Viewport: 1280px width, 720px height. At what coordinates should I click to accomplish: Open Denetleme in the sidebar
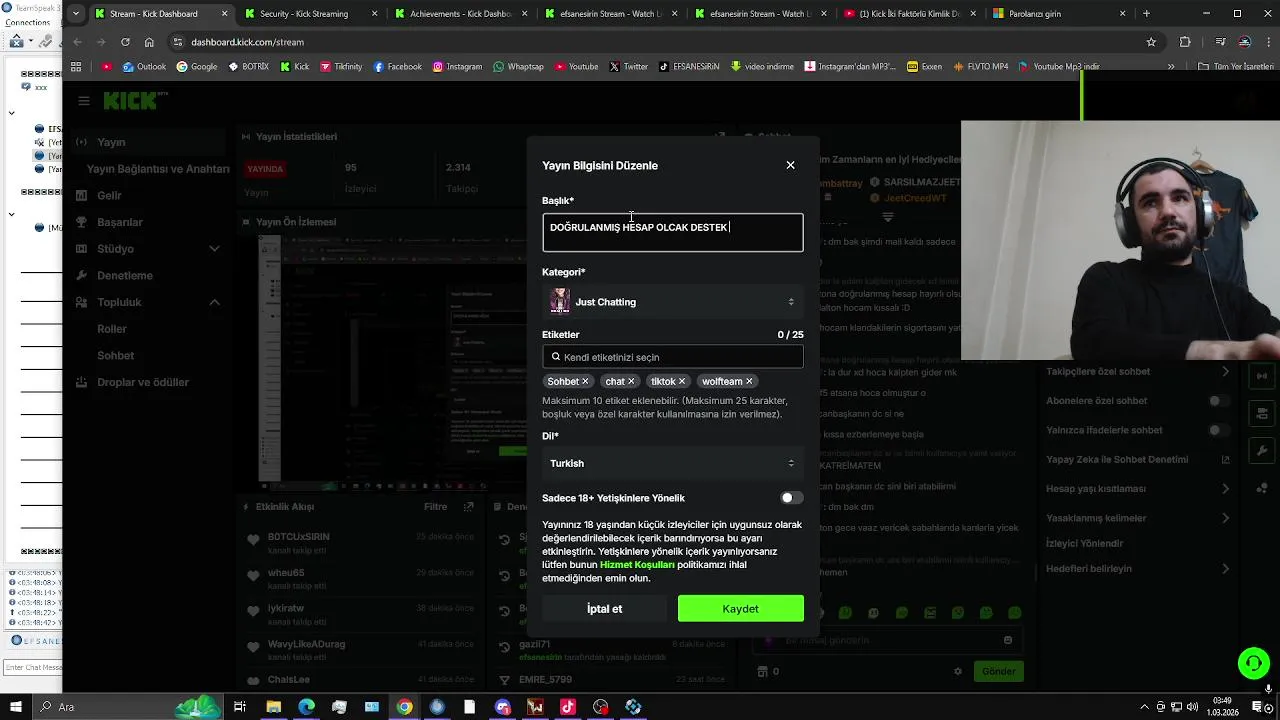pos(125,275)
